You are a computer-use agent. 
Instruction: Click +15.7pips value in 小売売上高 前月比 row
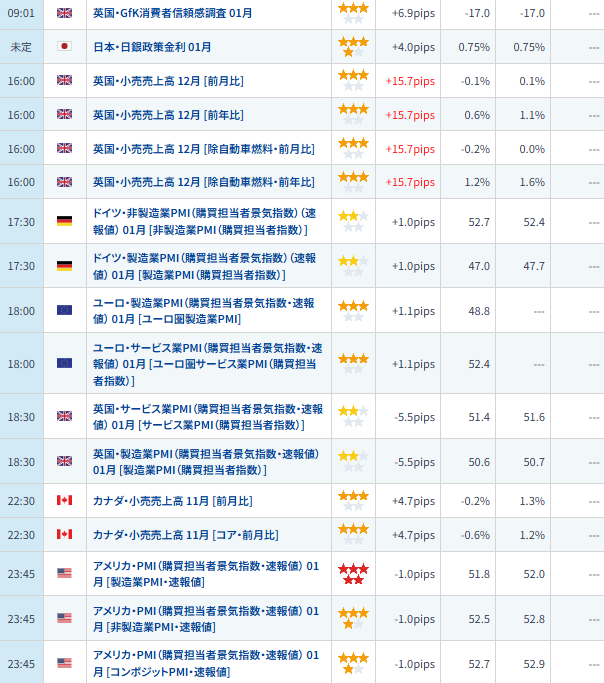coord(410,81)
